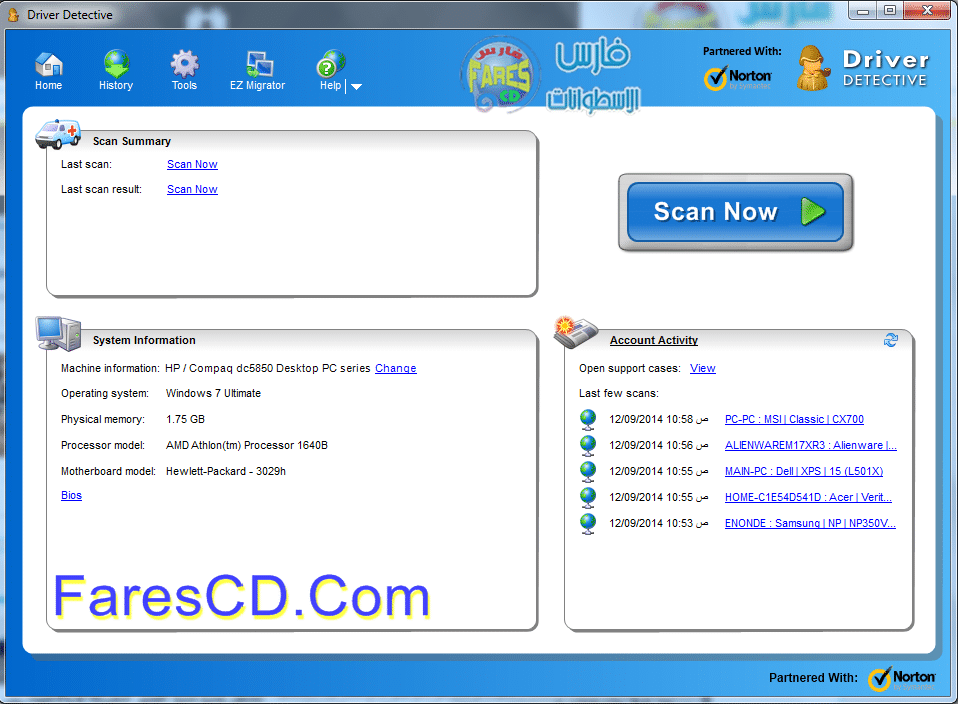Image resolution: width=958 pixels, height=704 pixels.
Task: Open the Tools gear icon
Action: (x=185, y=64)
